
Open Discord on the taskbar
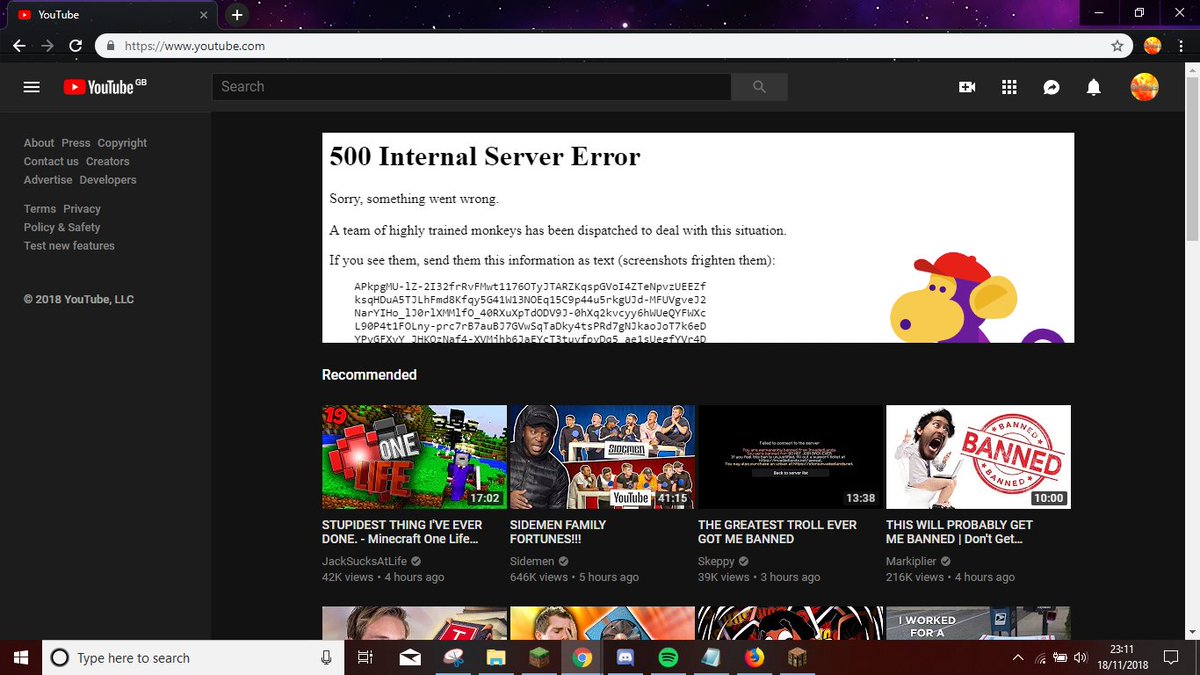[x=625, y=657]
